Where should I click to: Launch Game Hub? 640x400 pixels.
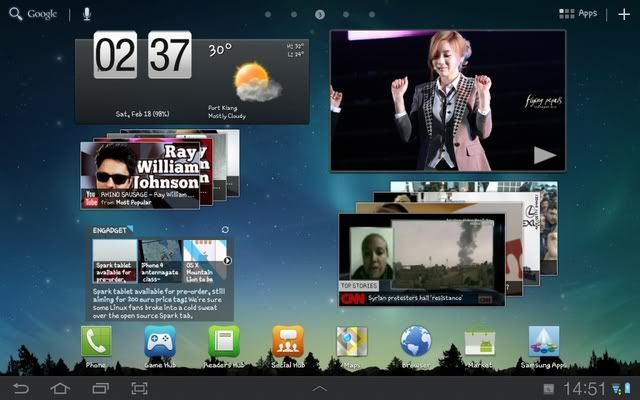tap(160, 342)
